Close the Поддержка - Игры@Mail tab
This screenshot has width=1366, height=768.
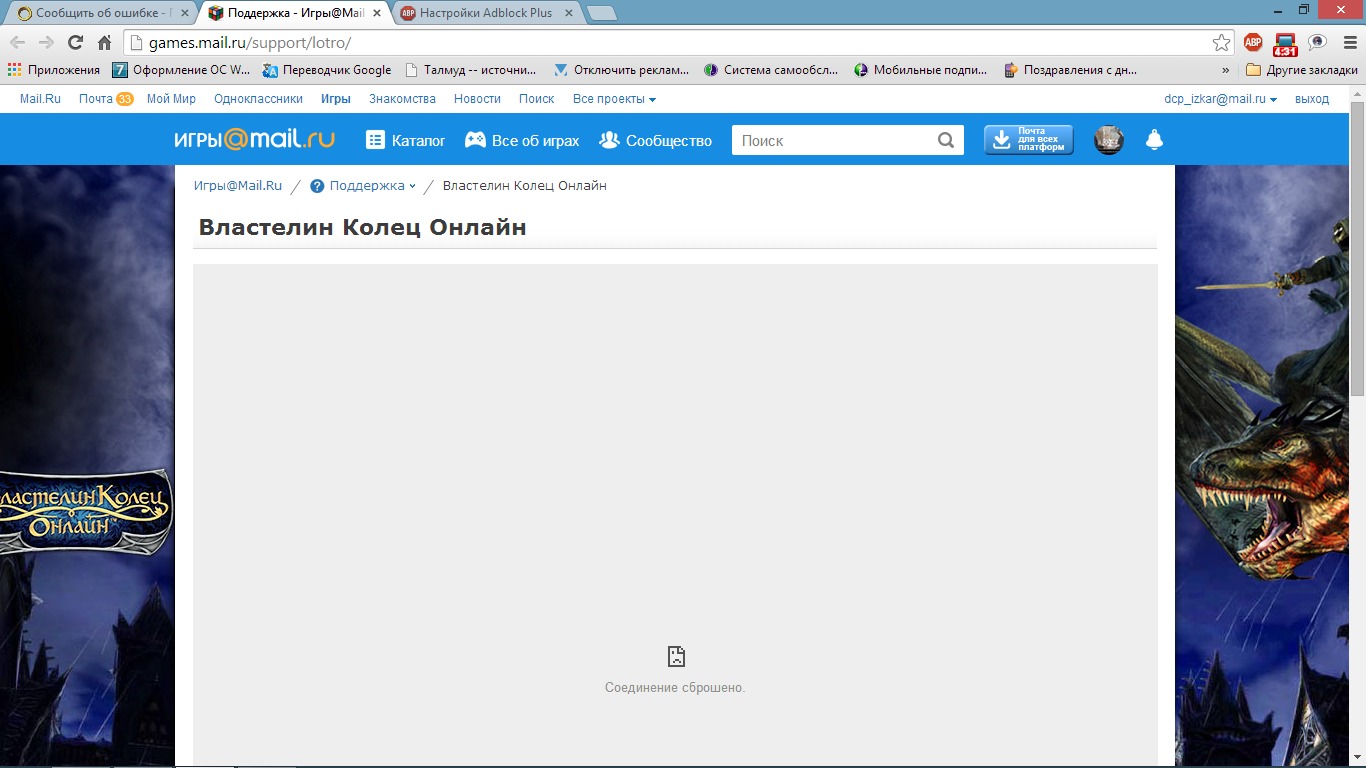[x=377, y=14]
